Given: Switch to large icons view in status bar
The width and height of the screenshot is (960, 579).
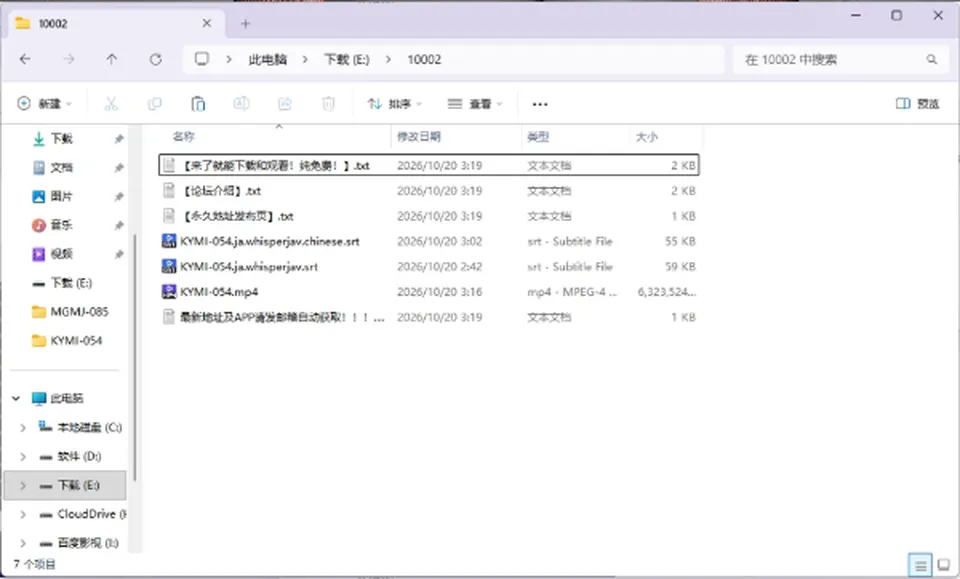Looking at the screenshot, I should (943, 566).
